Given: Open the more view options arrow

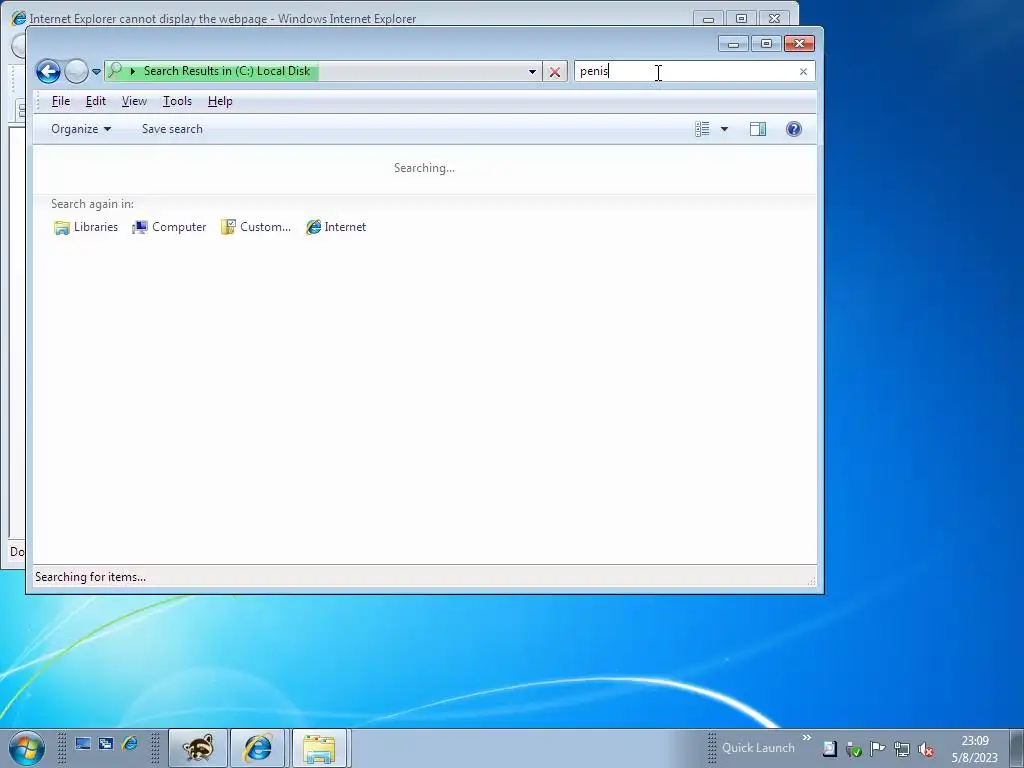Looking at the screenshot, I should coord(724,129).
